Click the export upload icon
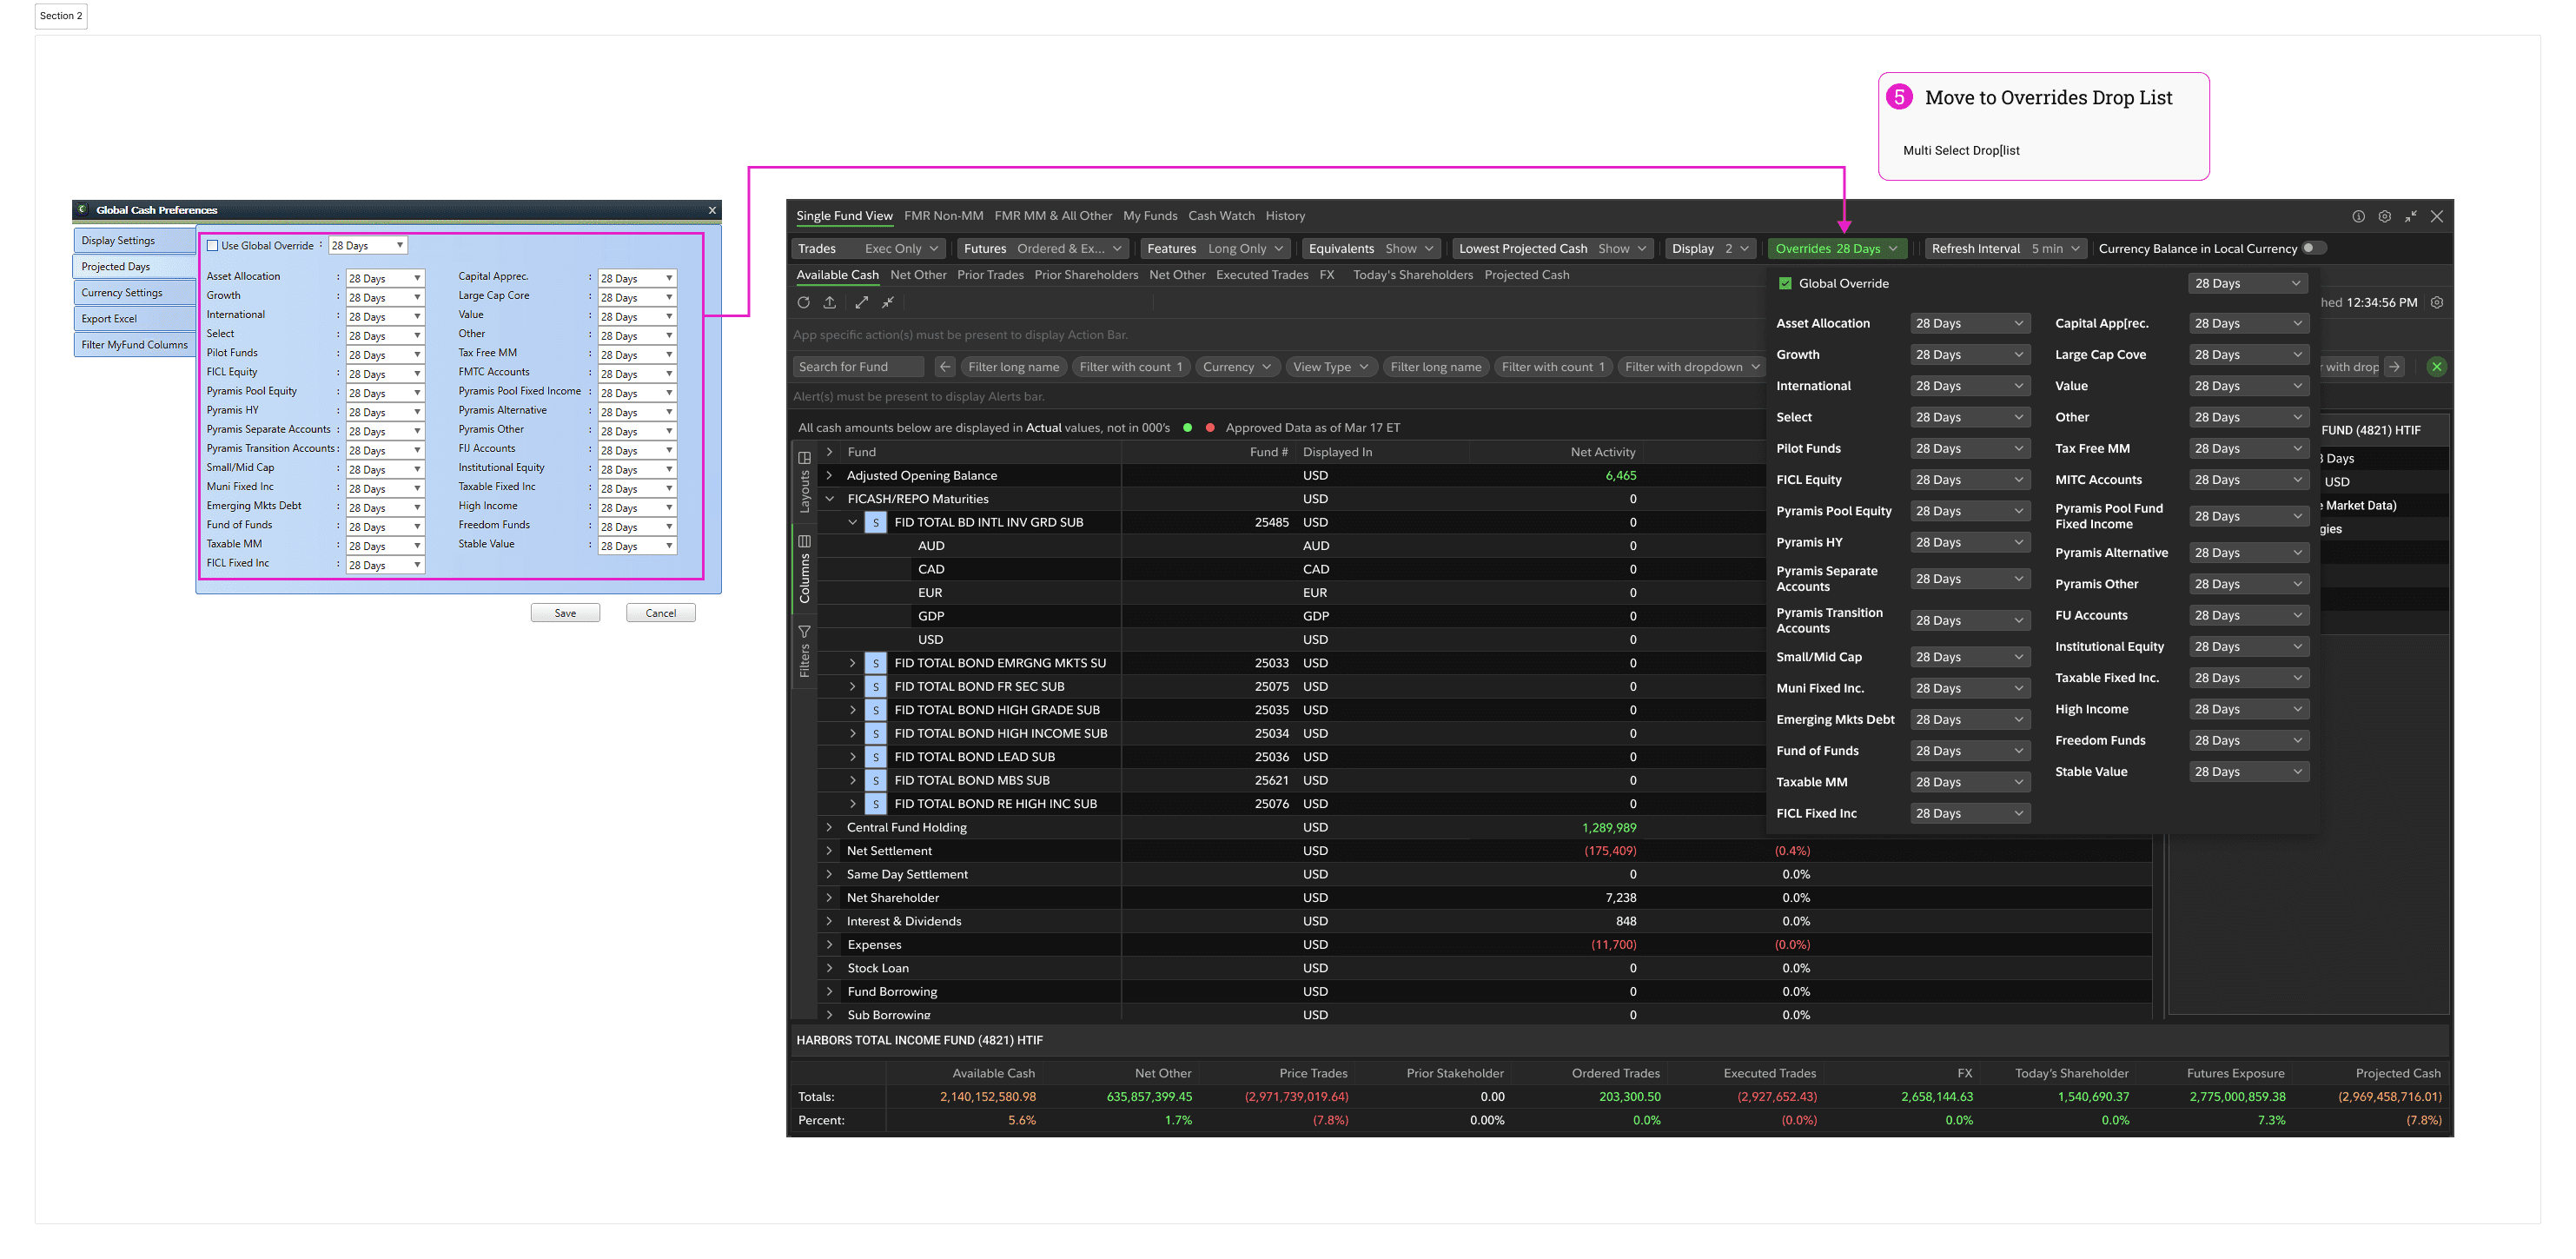Viewport: 2576px width, 1259px height. tap(830, 302)
